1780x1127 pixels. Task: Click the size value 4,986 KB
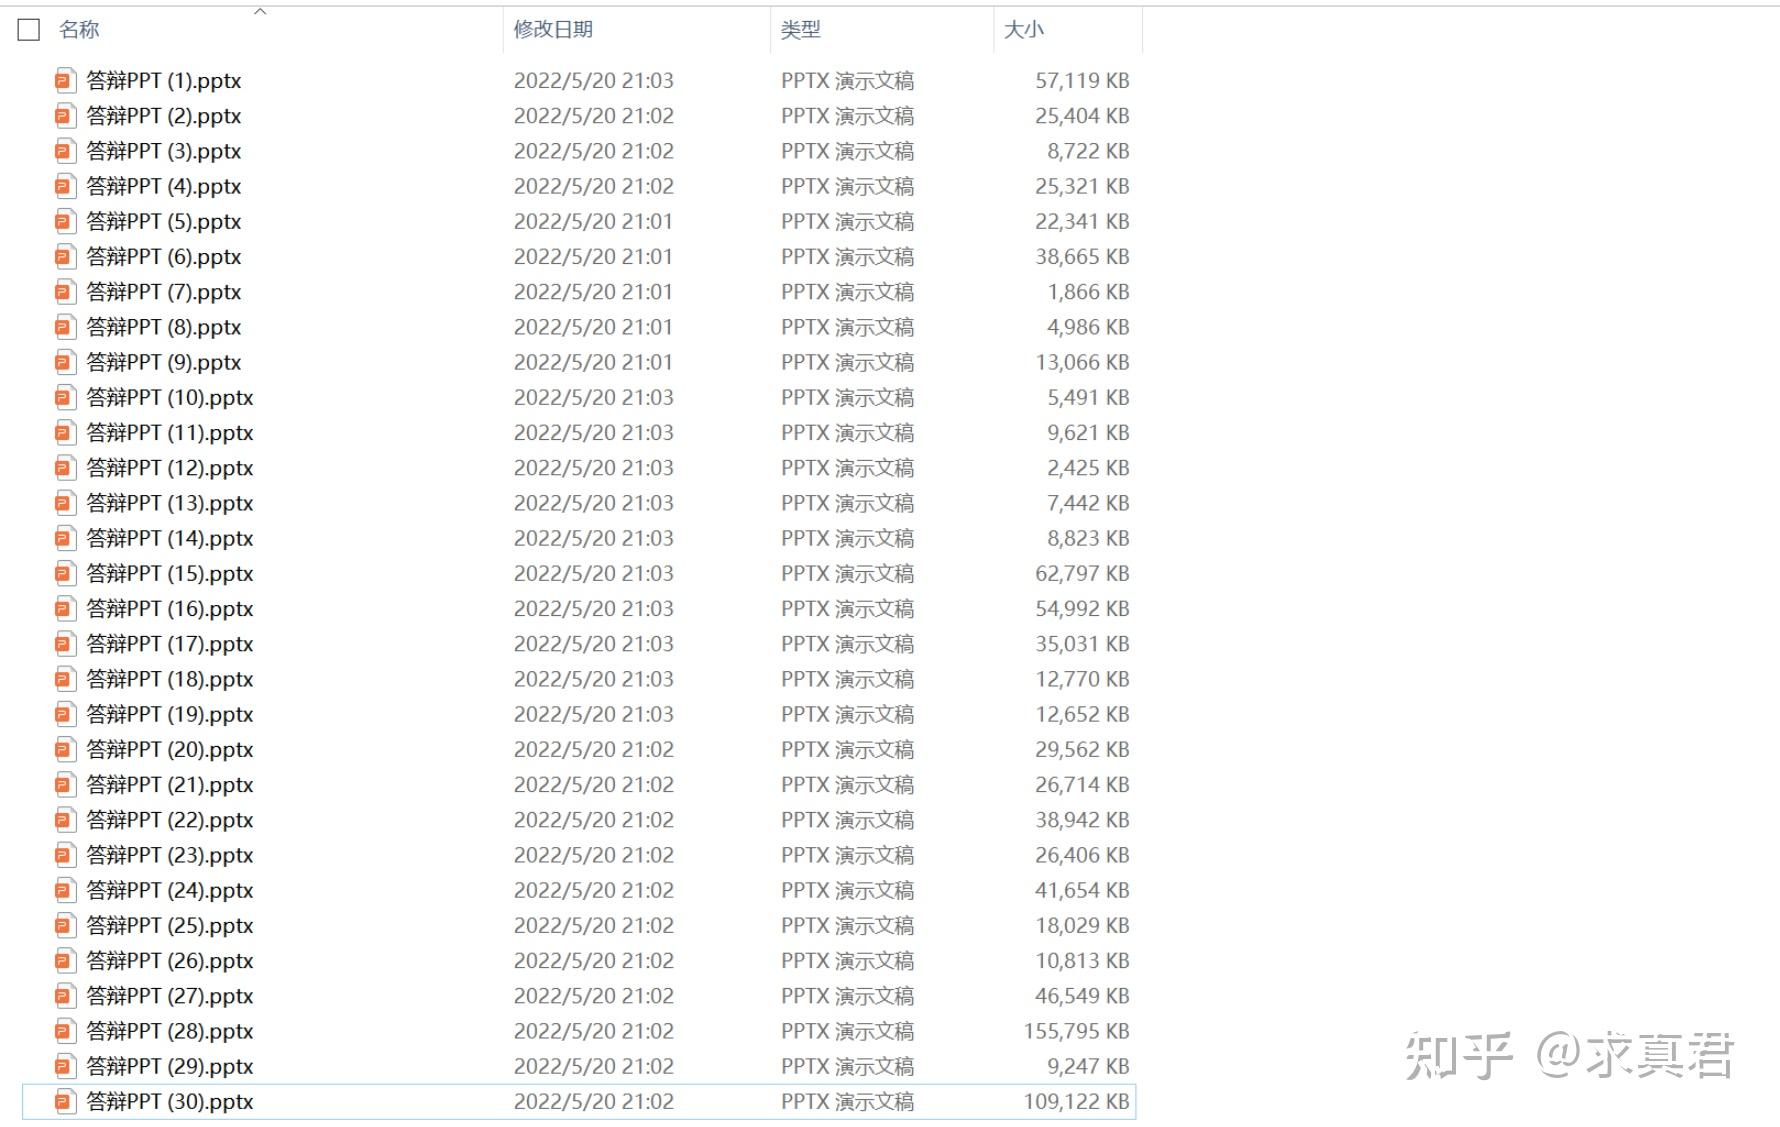(1088, 327)
